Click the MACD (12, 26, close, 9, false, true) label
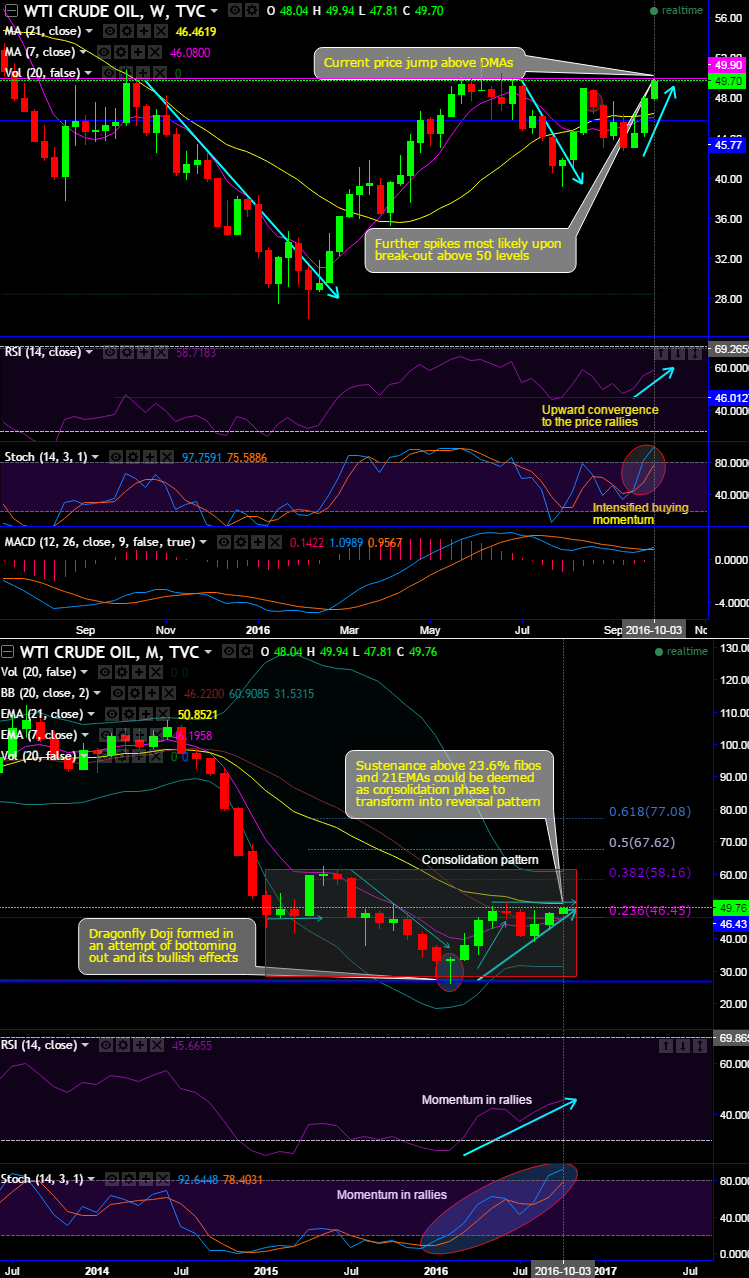This screenshot has width=749, height=1278. [x=99, y=542]
